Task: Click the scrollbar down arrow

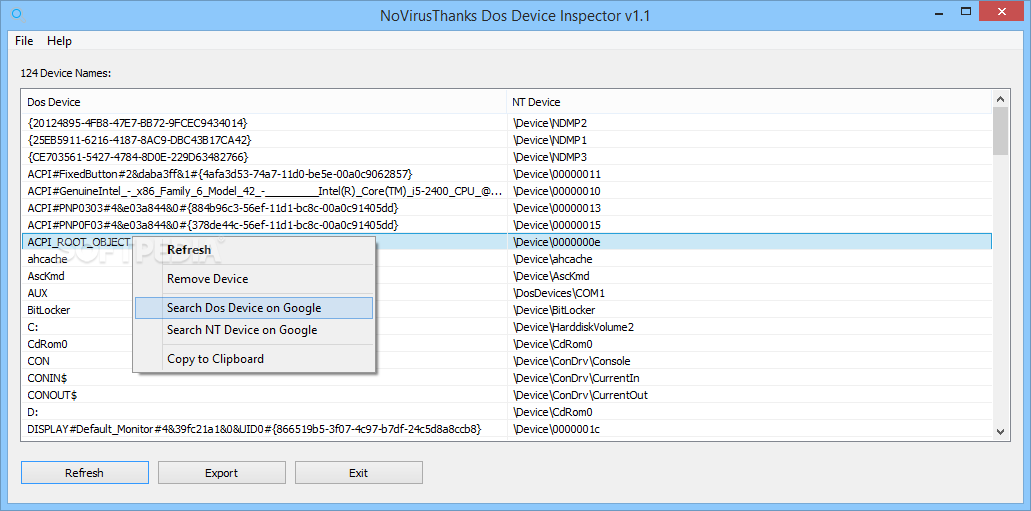Action: pos(1000,431)
